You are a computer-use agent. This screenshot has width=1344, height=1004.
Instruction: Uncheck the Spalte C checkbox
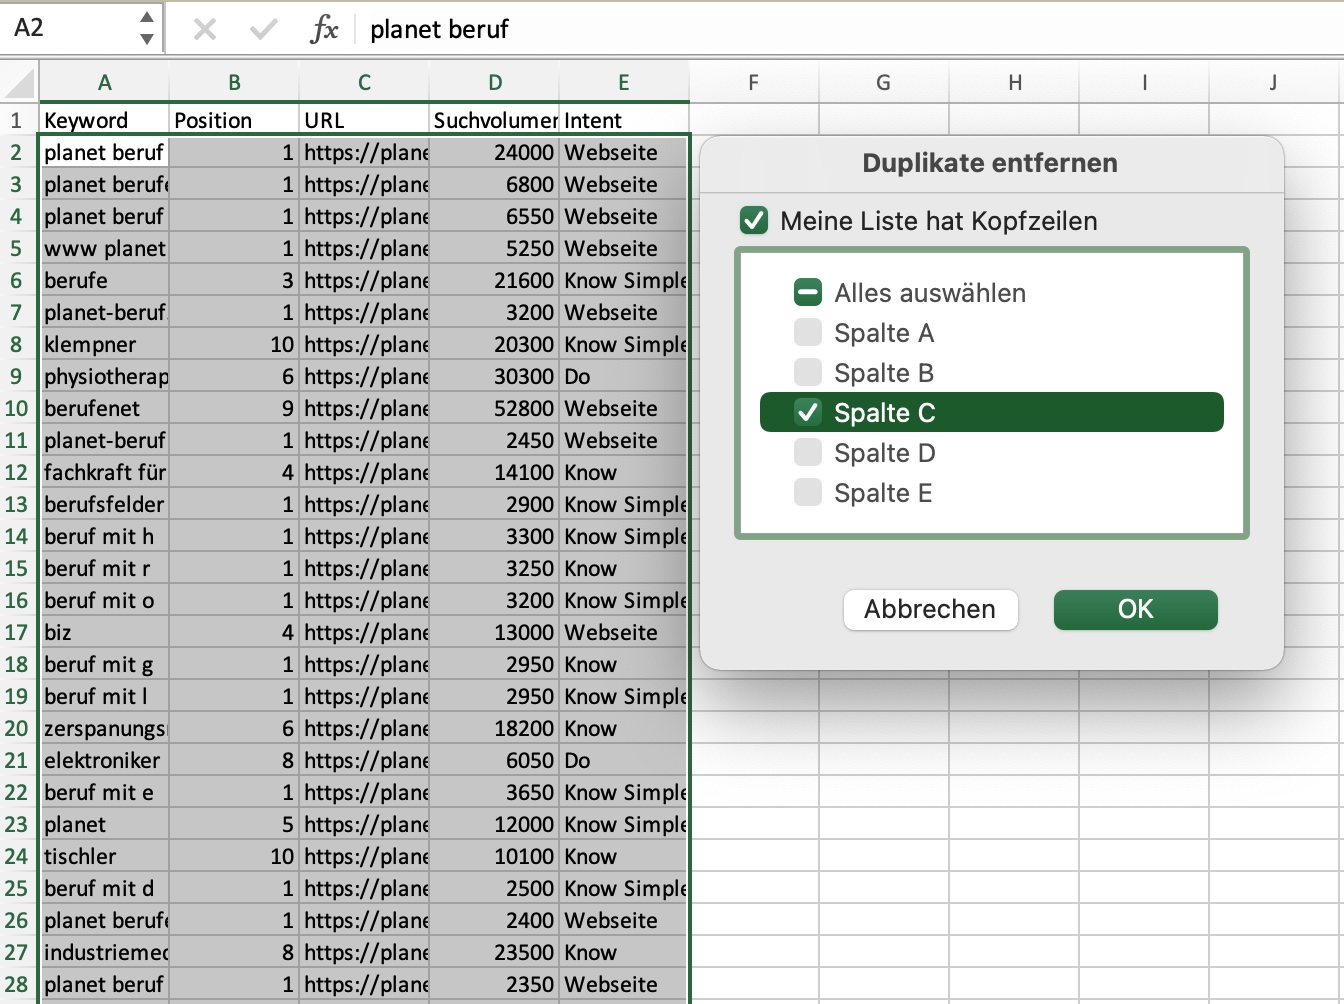pyautogui.click(x=807, y=412)
